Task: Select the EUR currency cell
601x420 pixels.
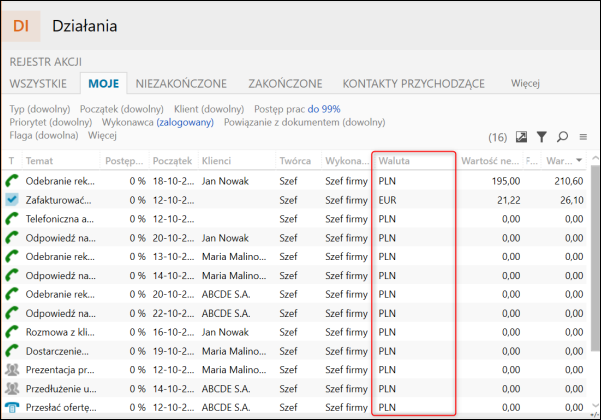Action: [387, 200]
